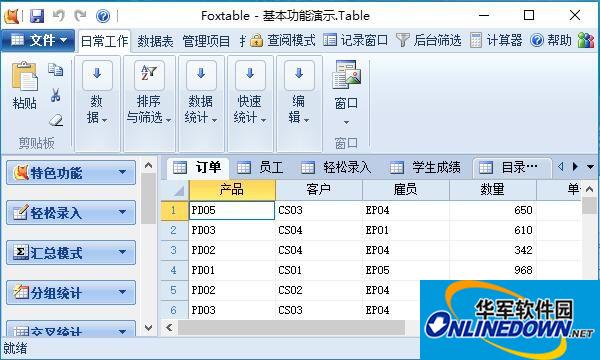Click the 客户 column header
Viewport: 600px width, 360px height.
pos(319,189)
